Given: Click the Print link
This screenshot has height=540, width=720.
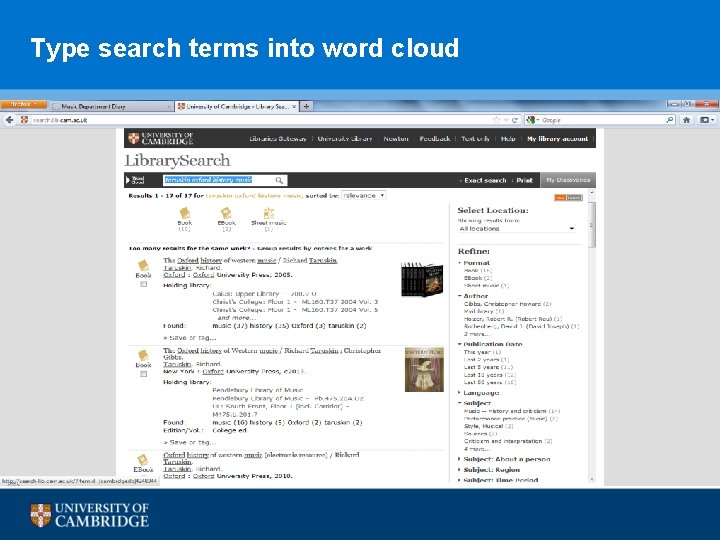Looking at the screenshot, I should (x=524, y=180).
